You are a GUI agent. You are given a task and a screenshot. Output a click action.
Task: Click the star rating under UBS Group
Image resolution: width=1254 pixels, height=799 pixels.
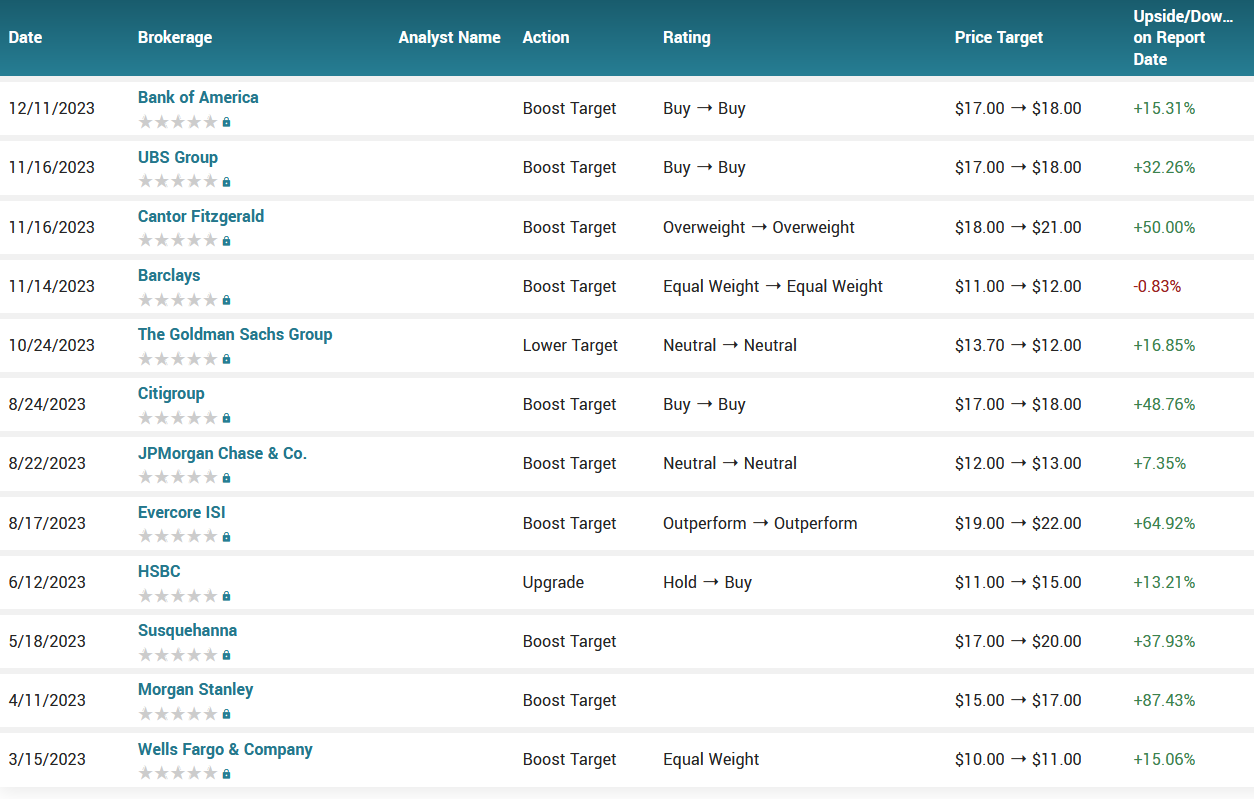coord(178,181)
